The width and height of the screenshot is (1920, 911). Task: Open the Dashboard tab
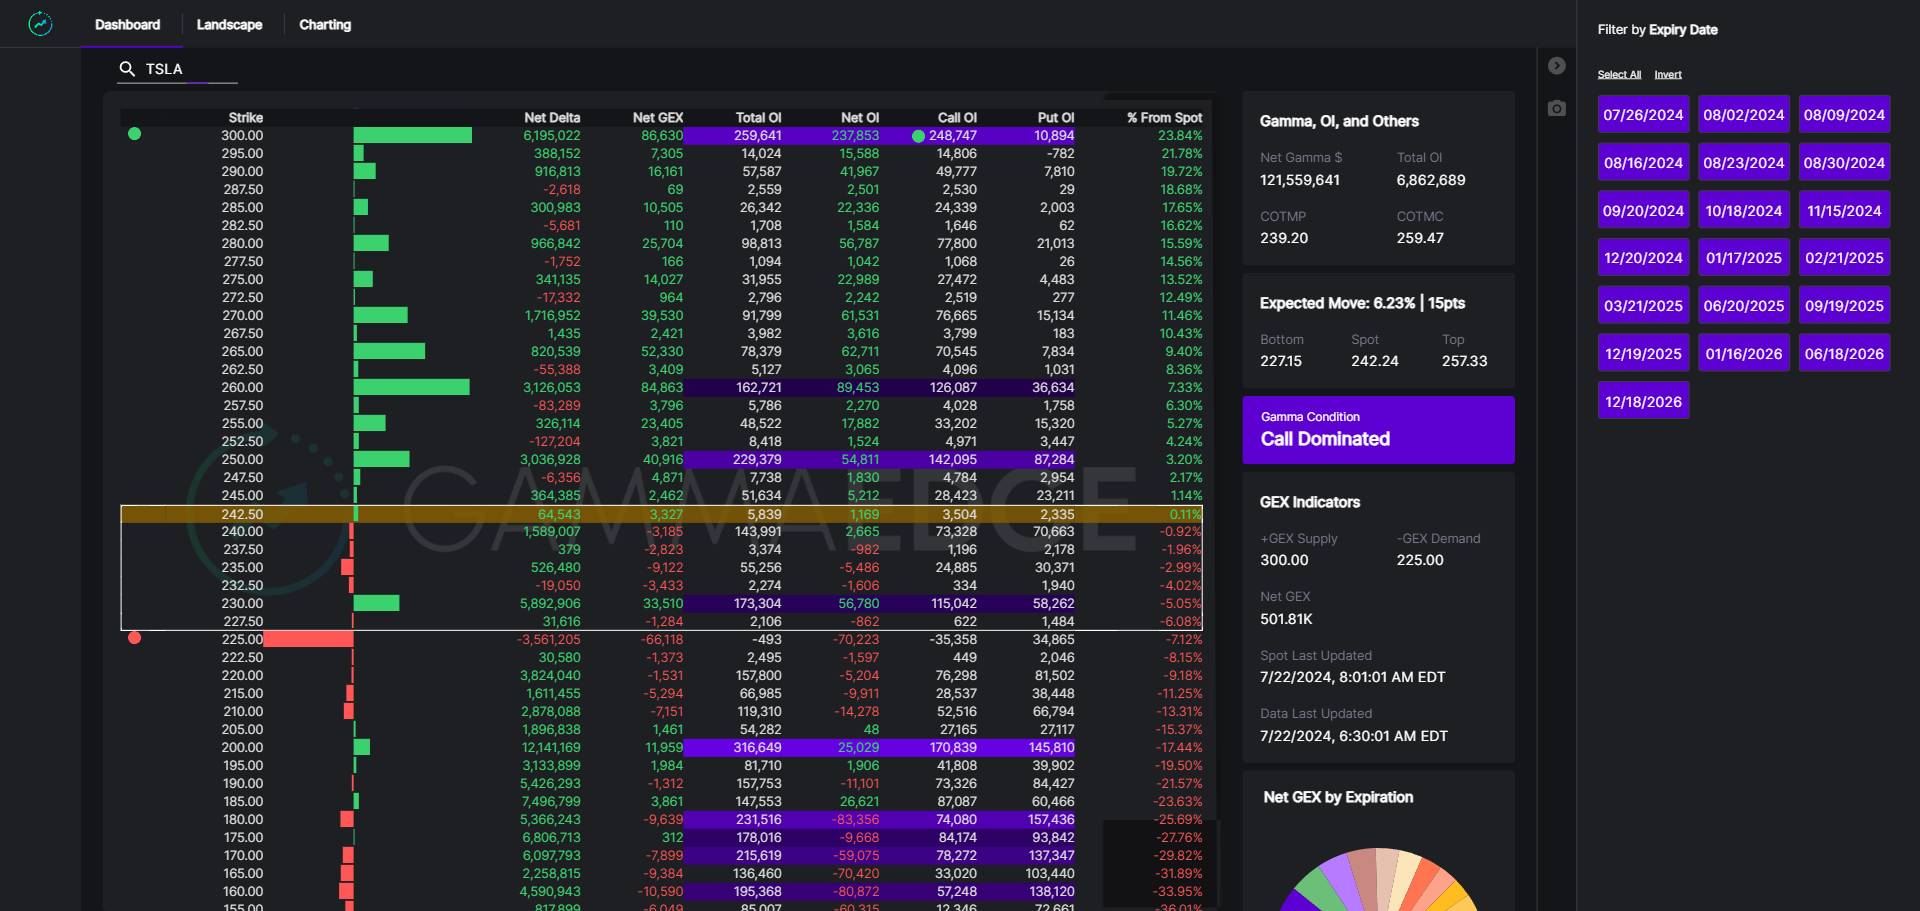click(x=127, y=24)
